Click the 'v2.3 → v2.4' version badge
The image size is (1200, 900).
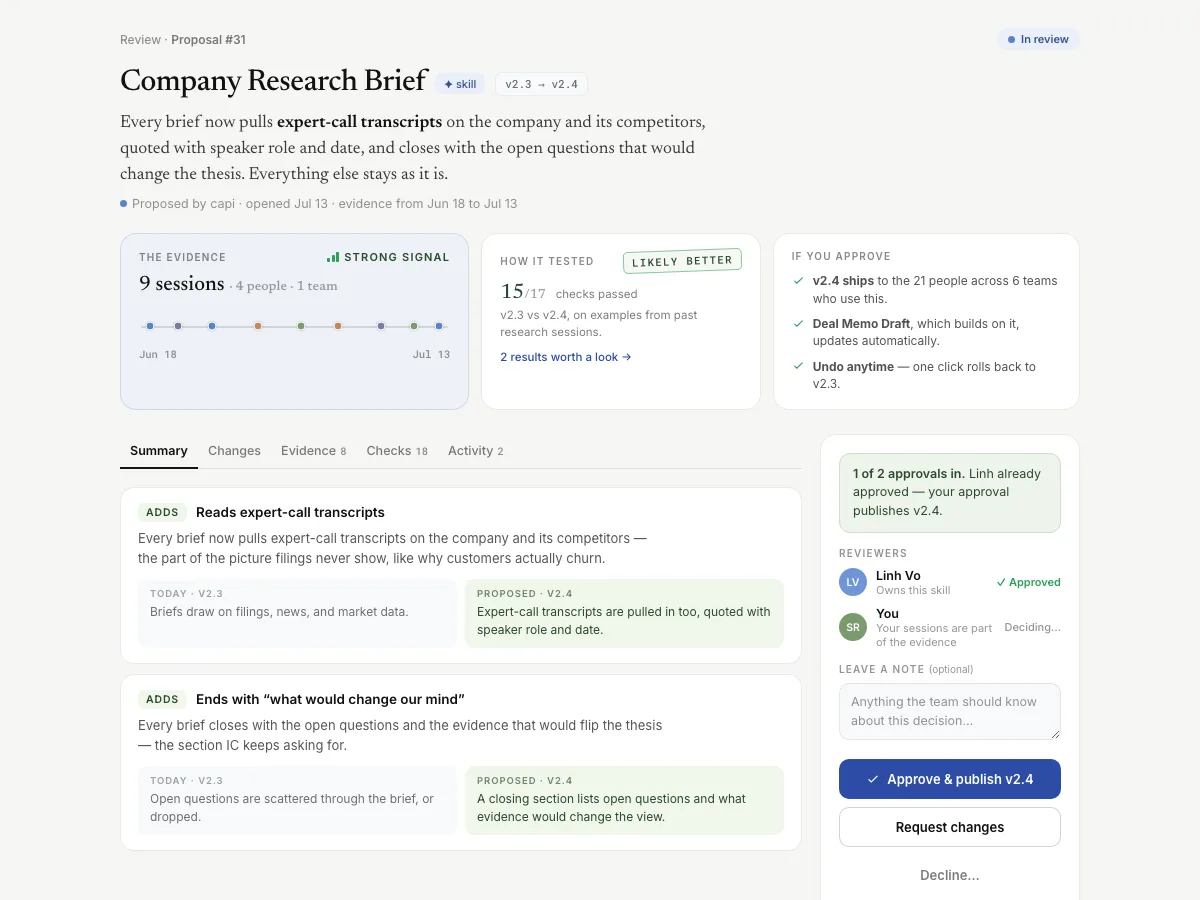(541, 84)
